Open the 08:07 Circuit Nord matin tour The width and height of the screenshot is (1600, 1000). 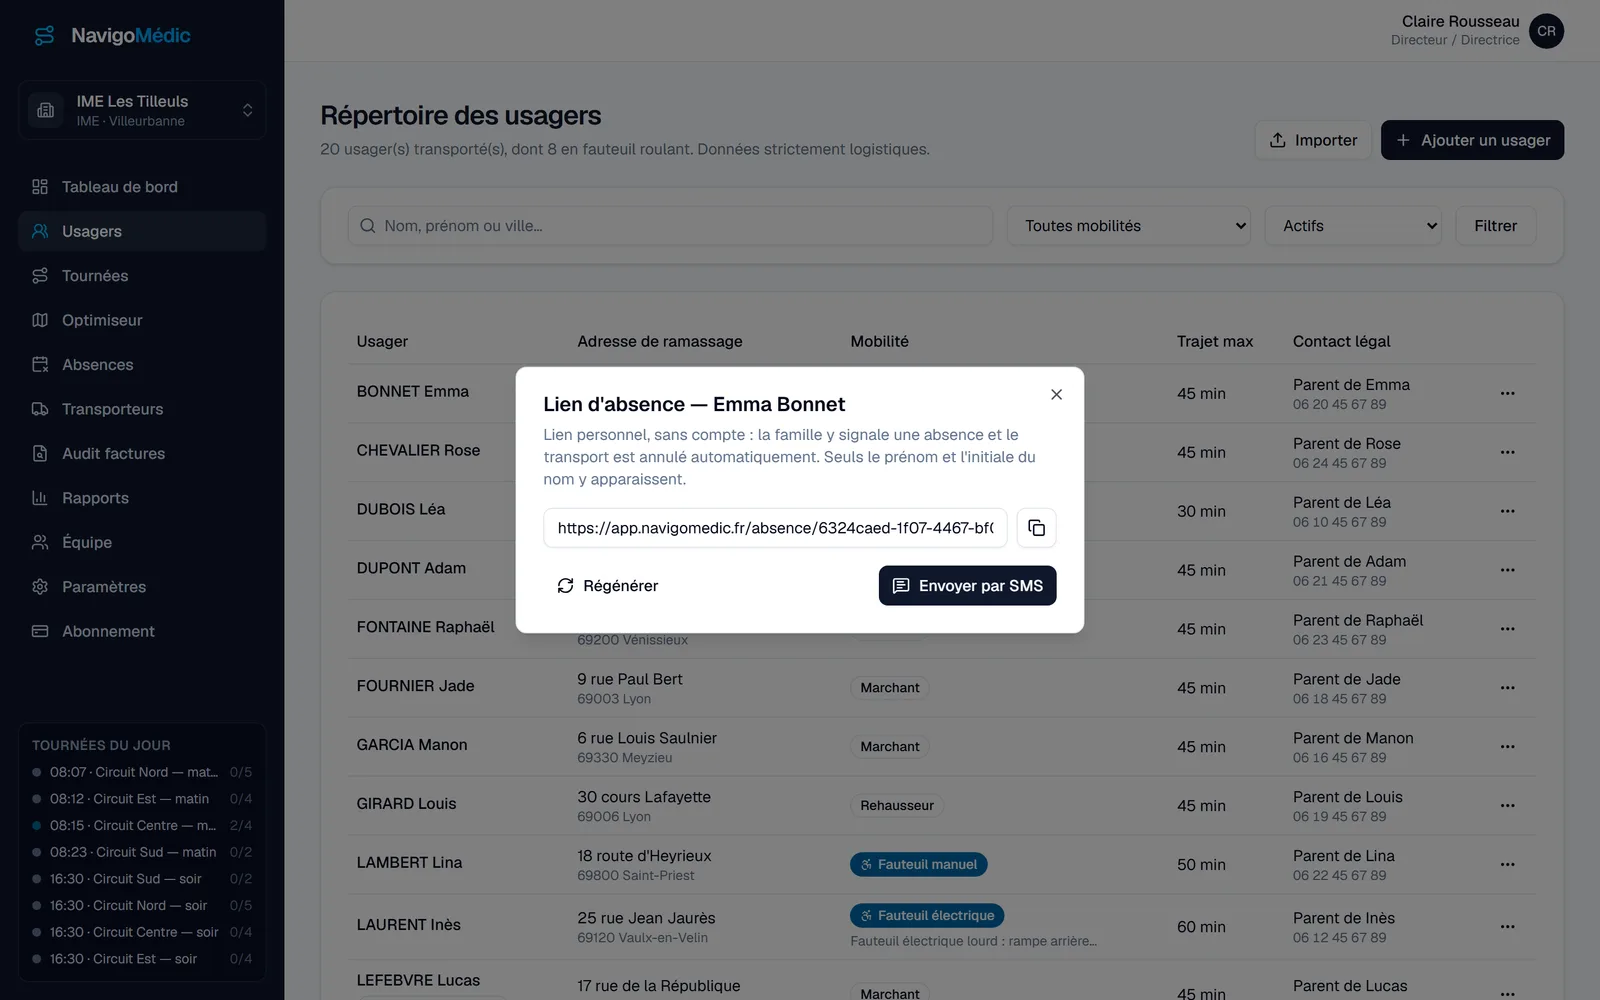142,772
